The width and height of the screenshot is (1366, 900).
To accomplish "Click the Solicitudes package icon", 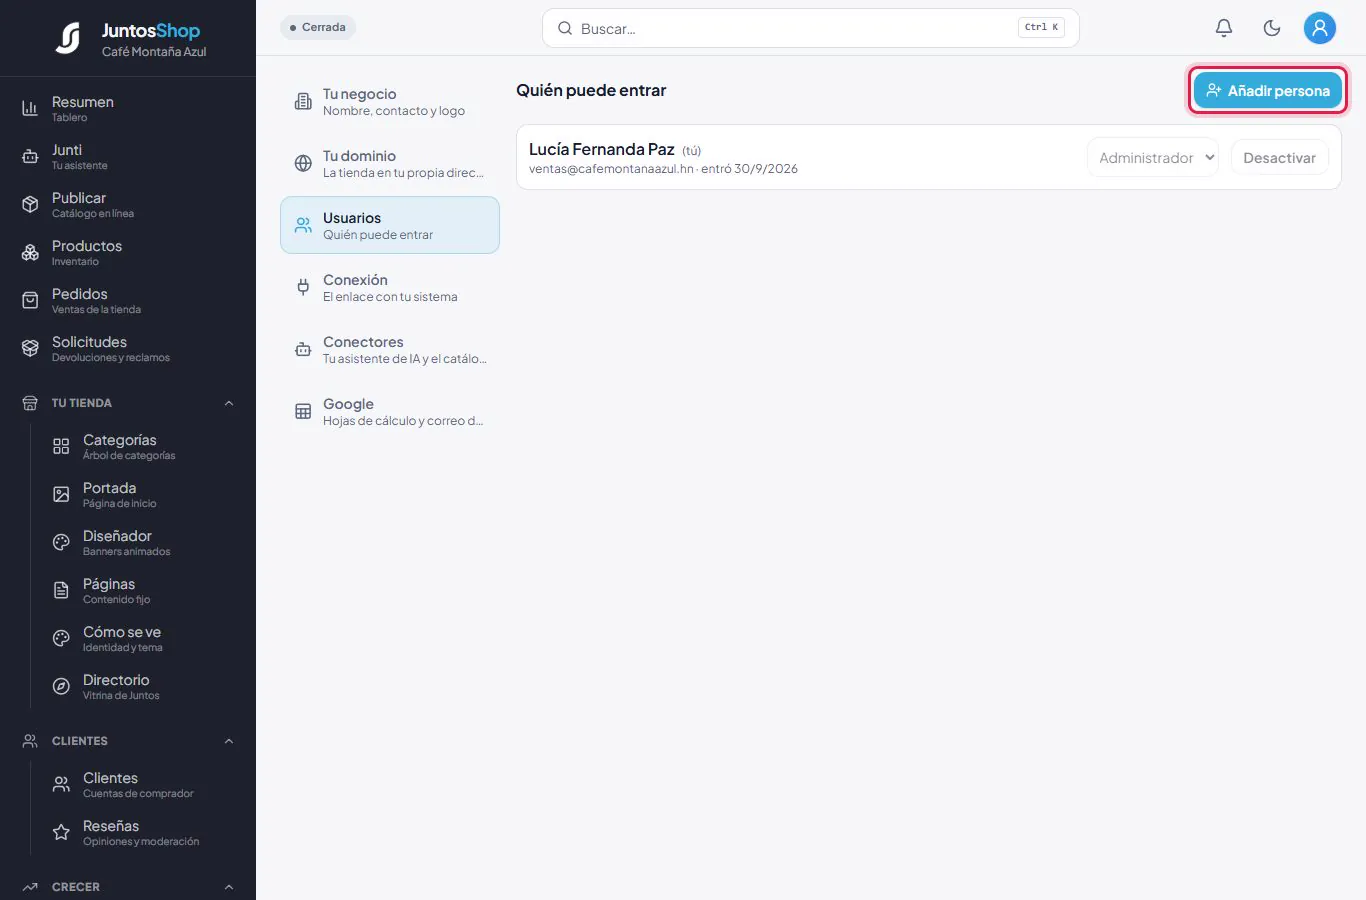I will point(30,348).
